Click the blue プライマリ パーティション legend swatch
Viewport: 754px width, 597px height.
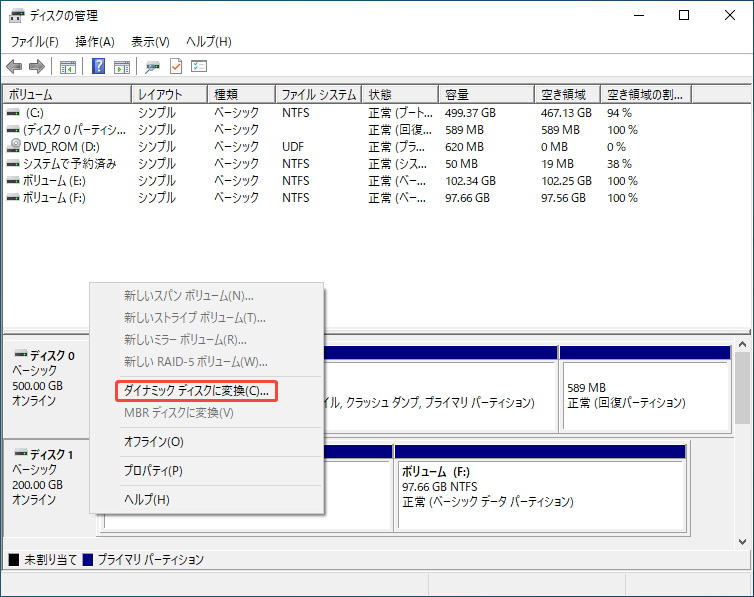[88, 560]
